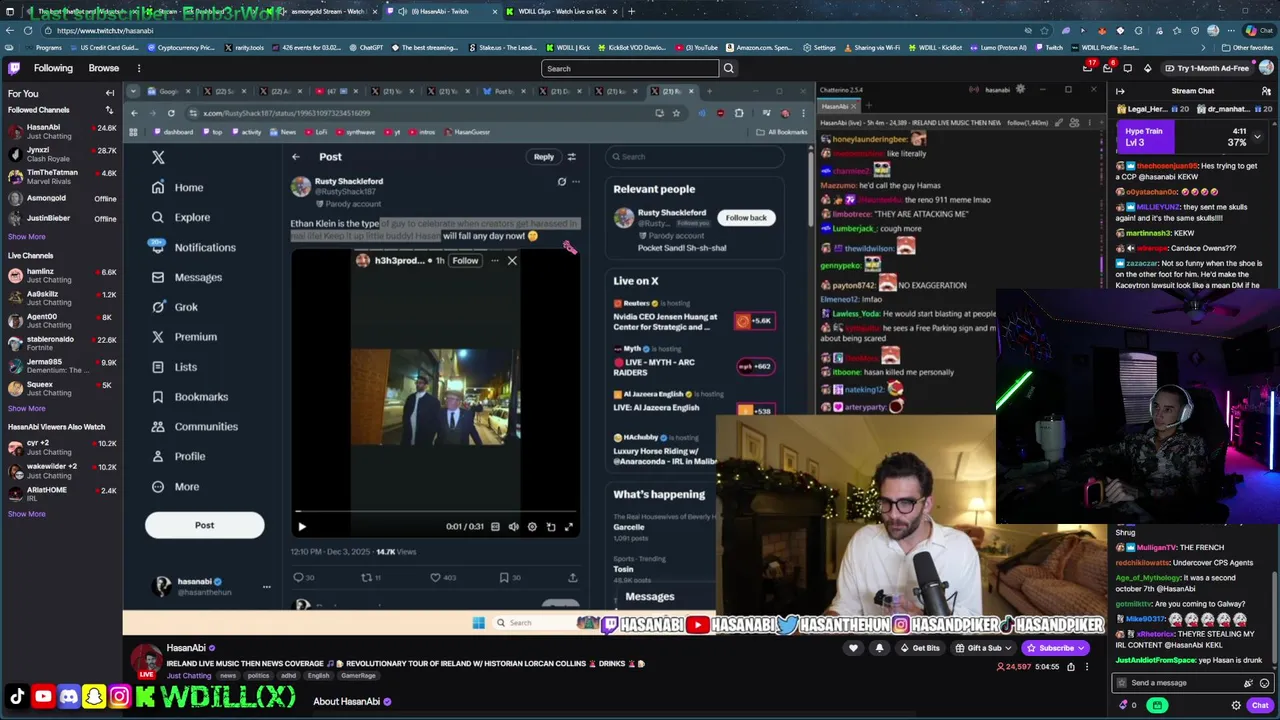Click the Just Chatting category link

point(188,675)
